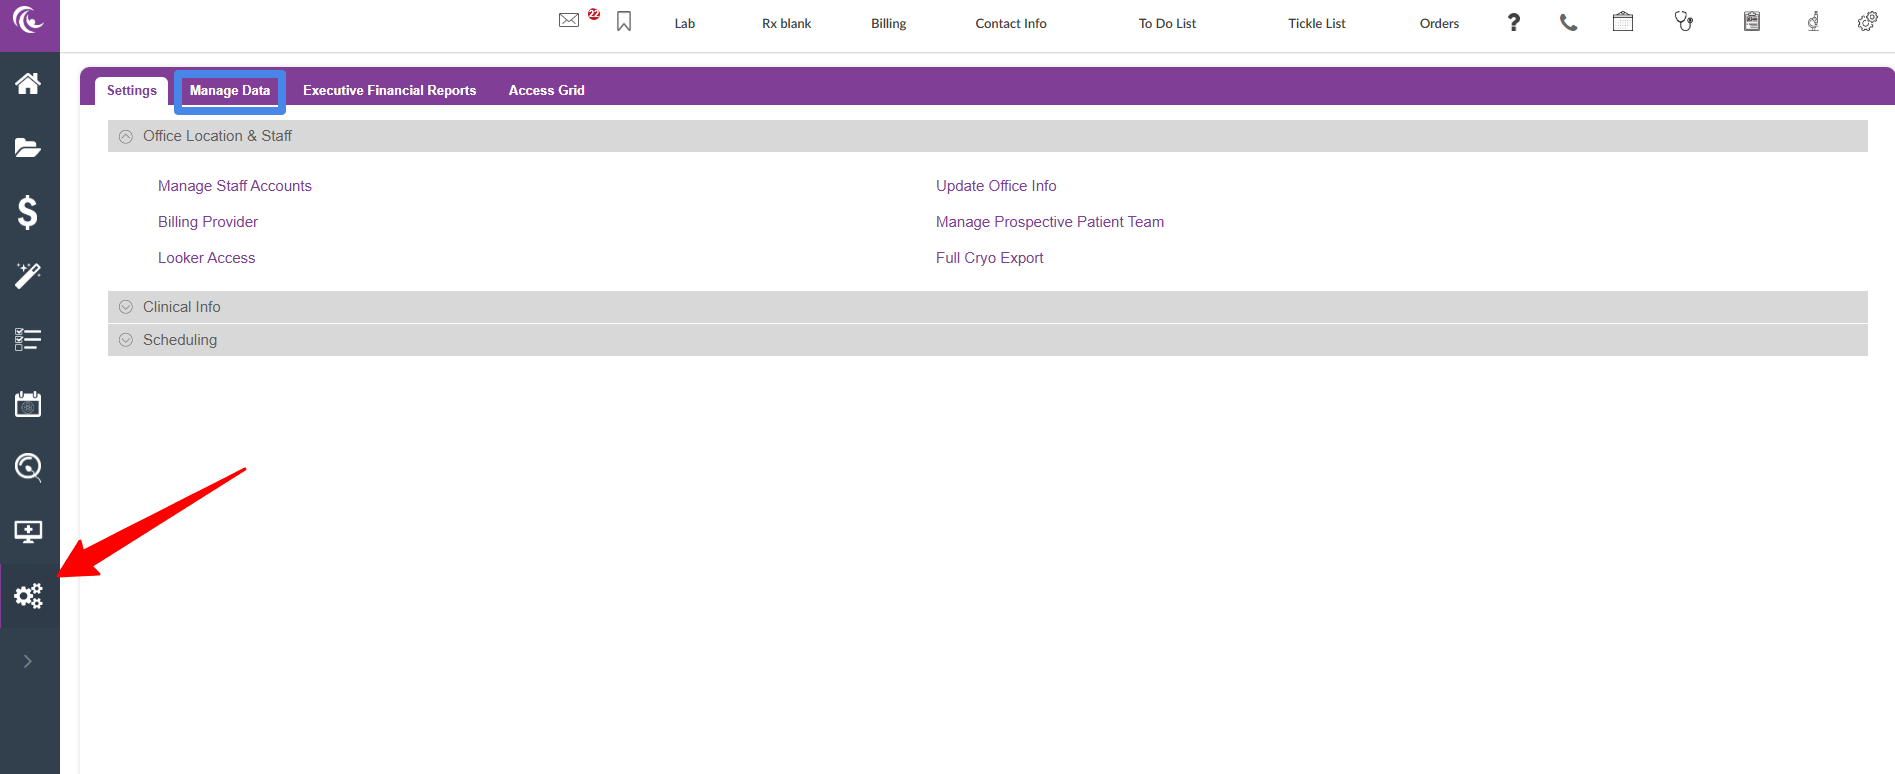Open the To Do List menu item
1895x774 pixels.
pyautogui.click(x=1167, y=23)
